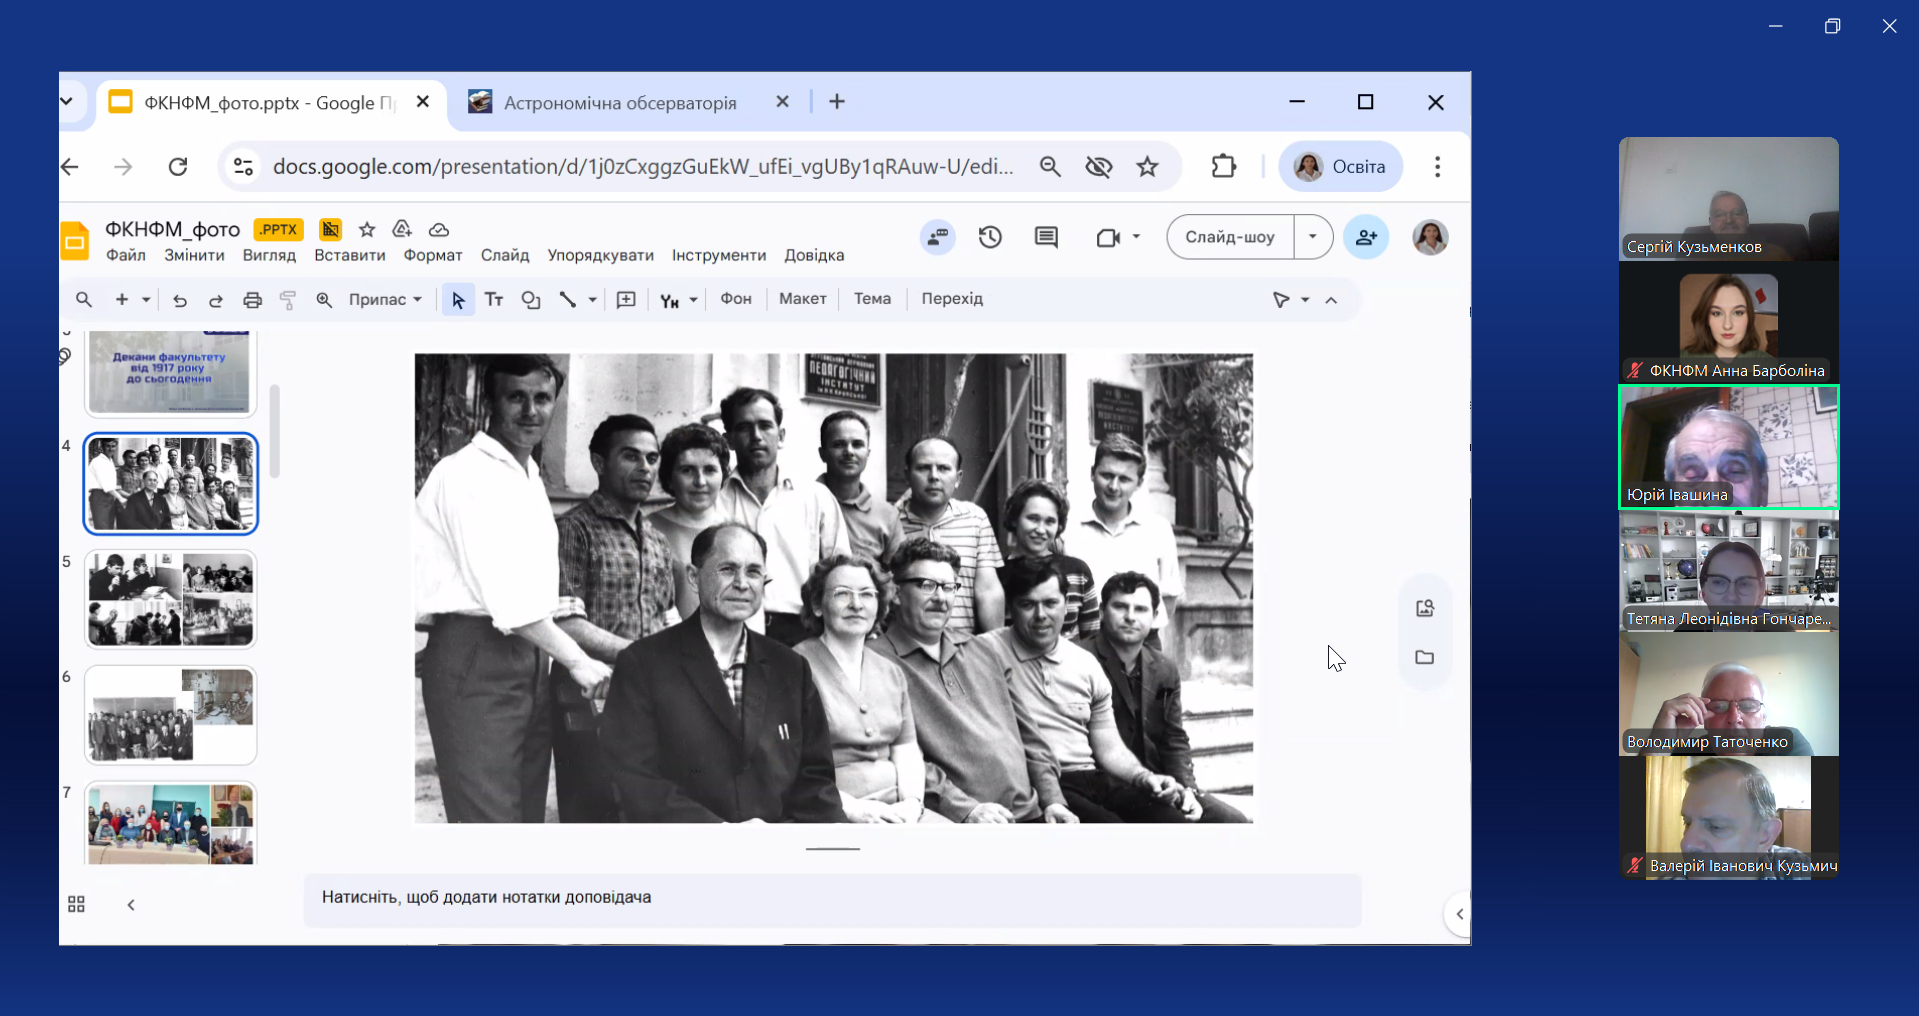
Task: Click the filmstrip vertical scrollbar
Action: 274,430
